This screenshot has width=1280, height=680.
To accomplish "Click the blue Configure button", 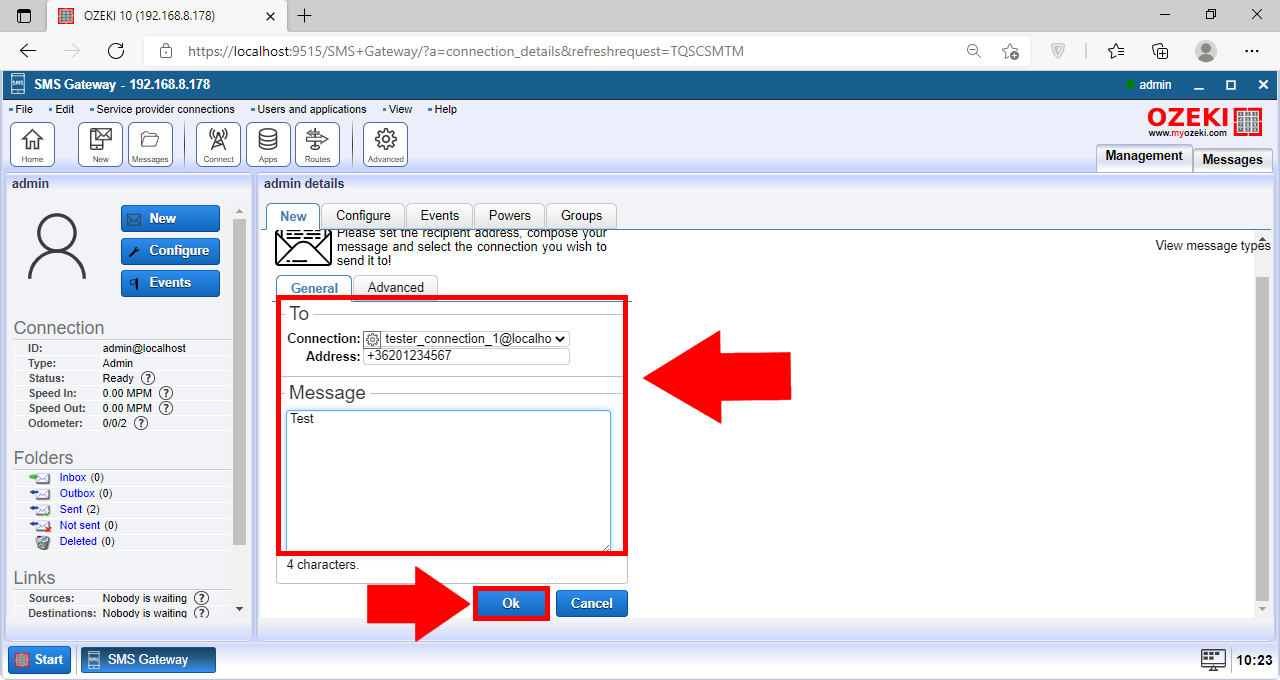I will (170, 251).
